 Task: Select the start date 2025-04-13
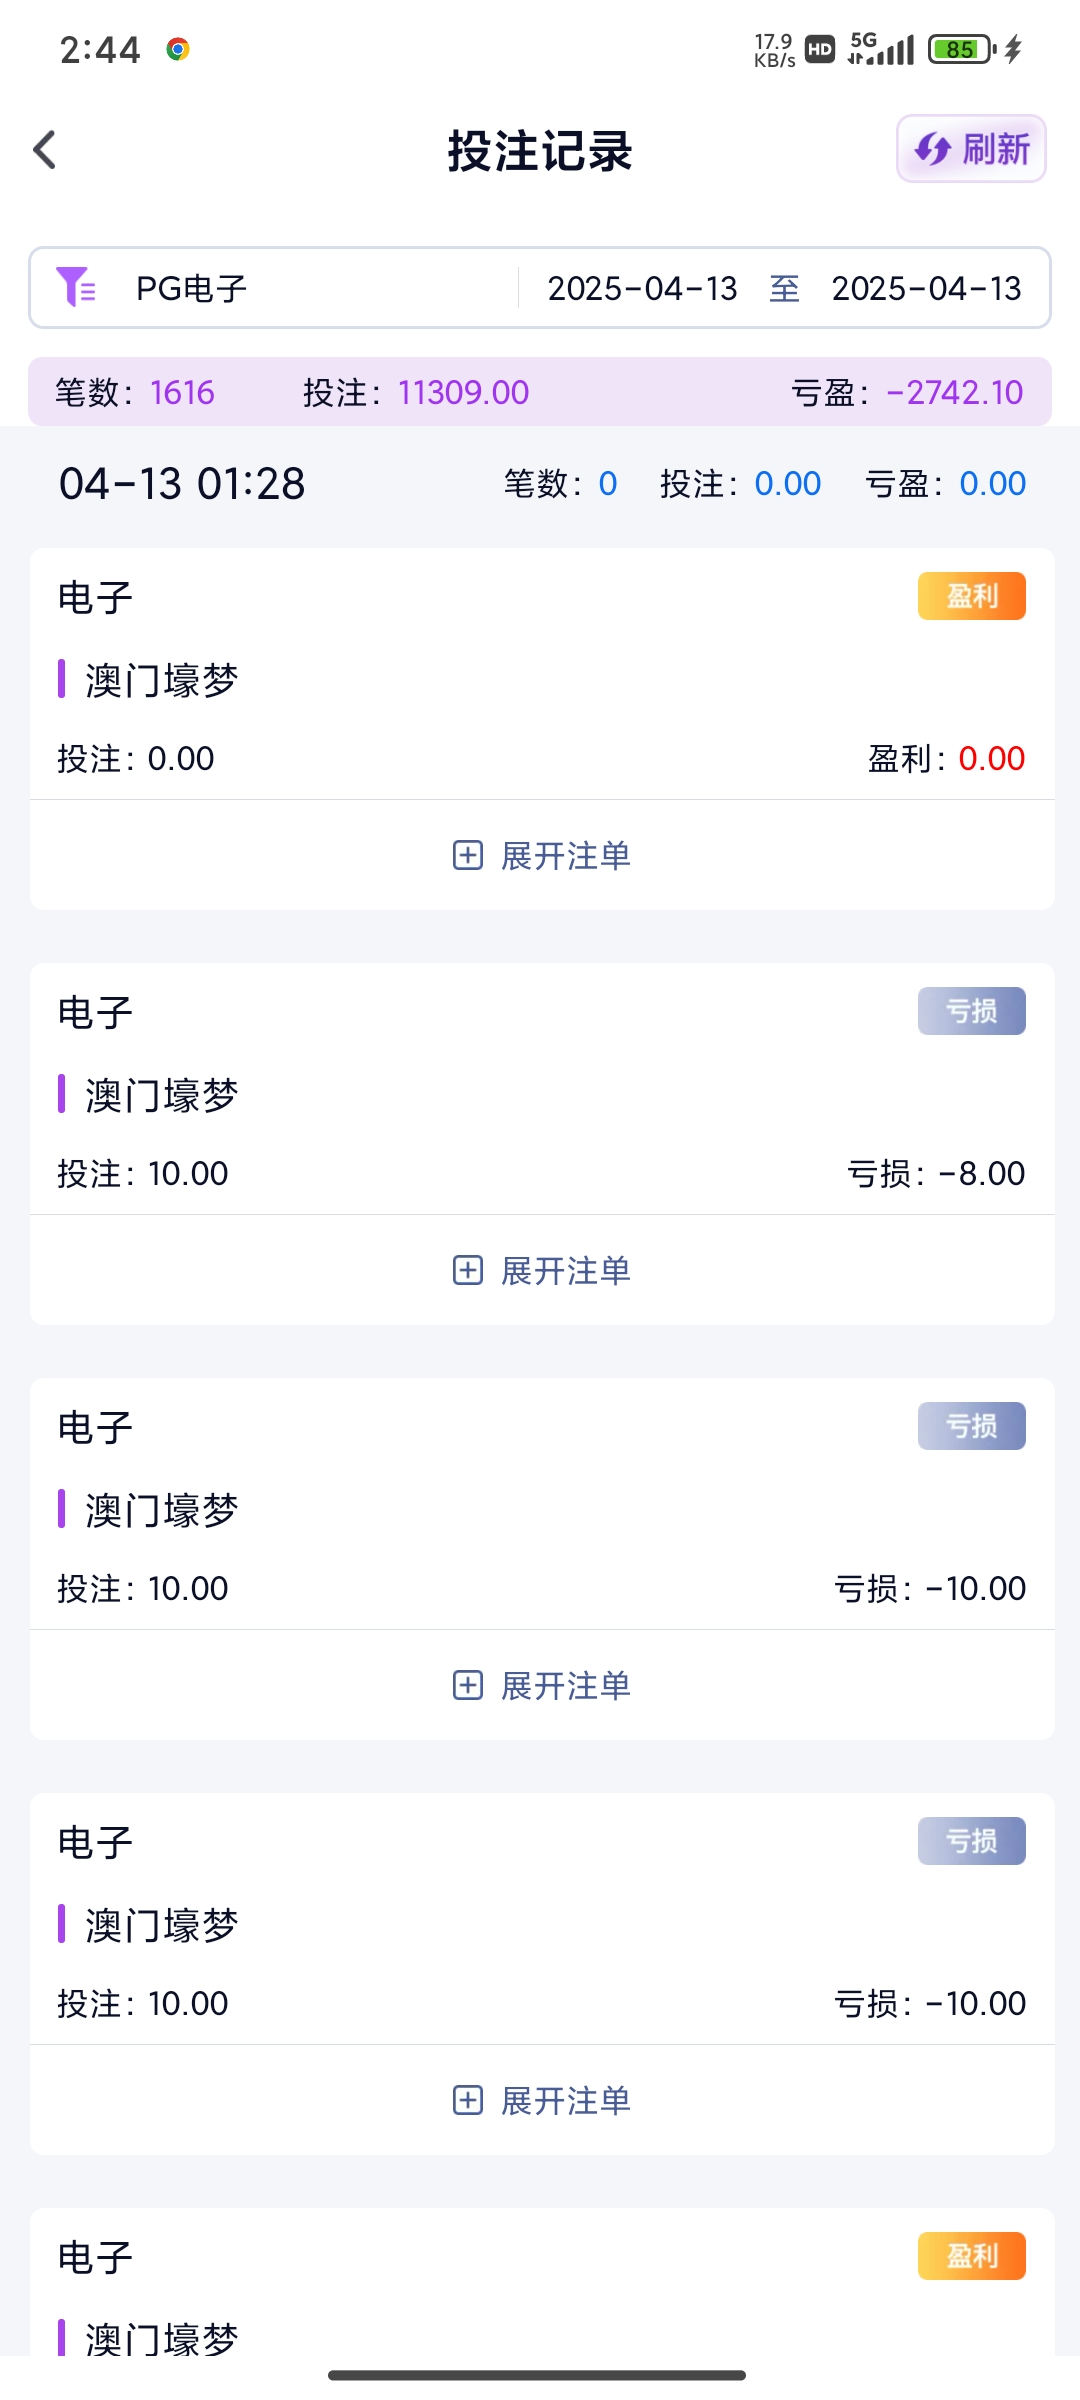pyautogui.click(x=642, y=288)
